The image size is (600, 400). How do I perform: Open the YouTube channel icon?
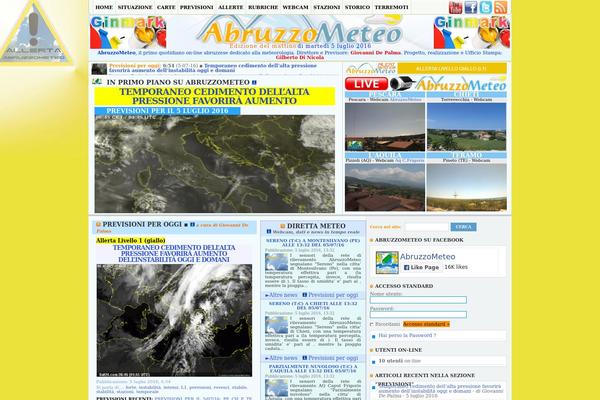click(x=455, y=7)
